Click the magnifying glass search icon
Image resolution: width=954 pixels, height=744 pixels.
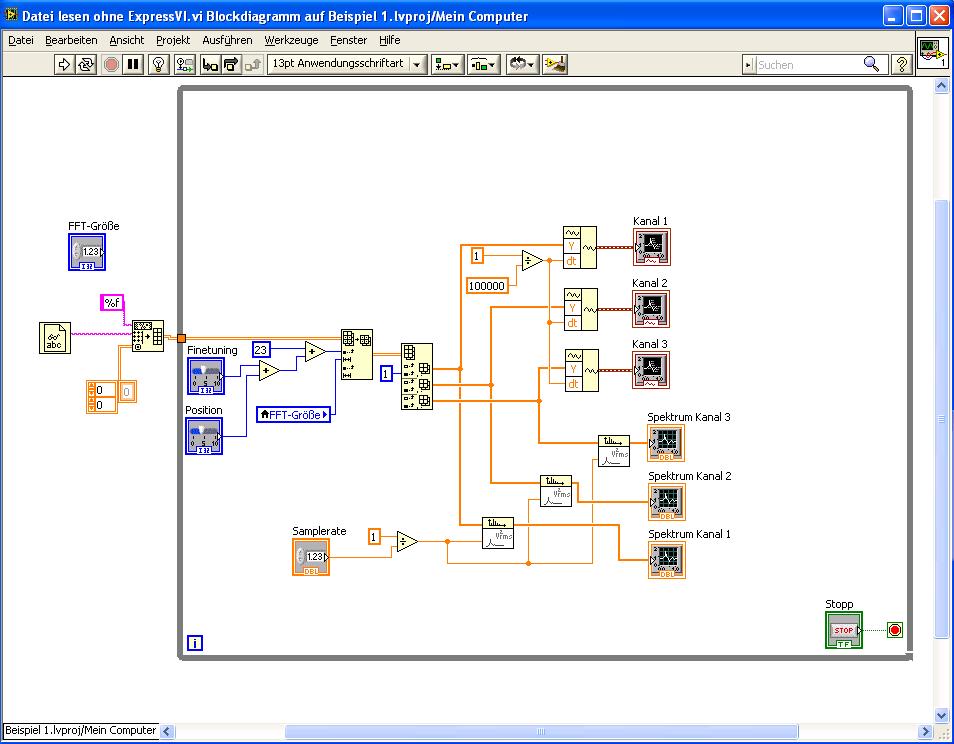click(871, 64)
